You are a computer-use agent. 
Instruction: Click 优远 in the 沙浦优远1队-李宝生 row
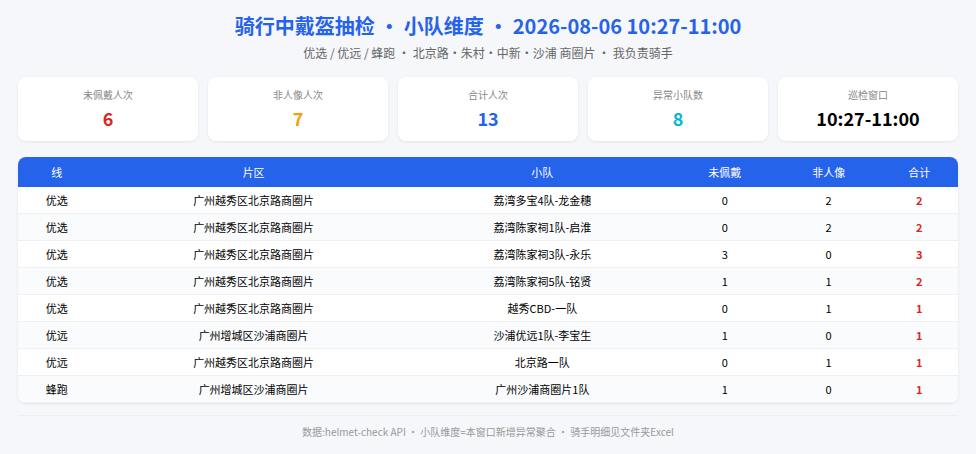pyautogui.click(x=57, y=336)
